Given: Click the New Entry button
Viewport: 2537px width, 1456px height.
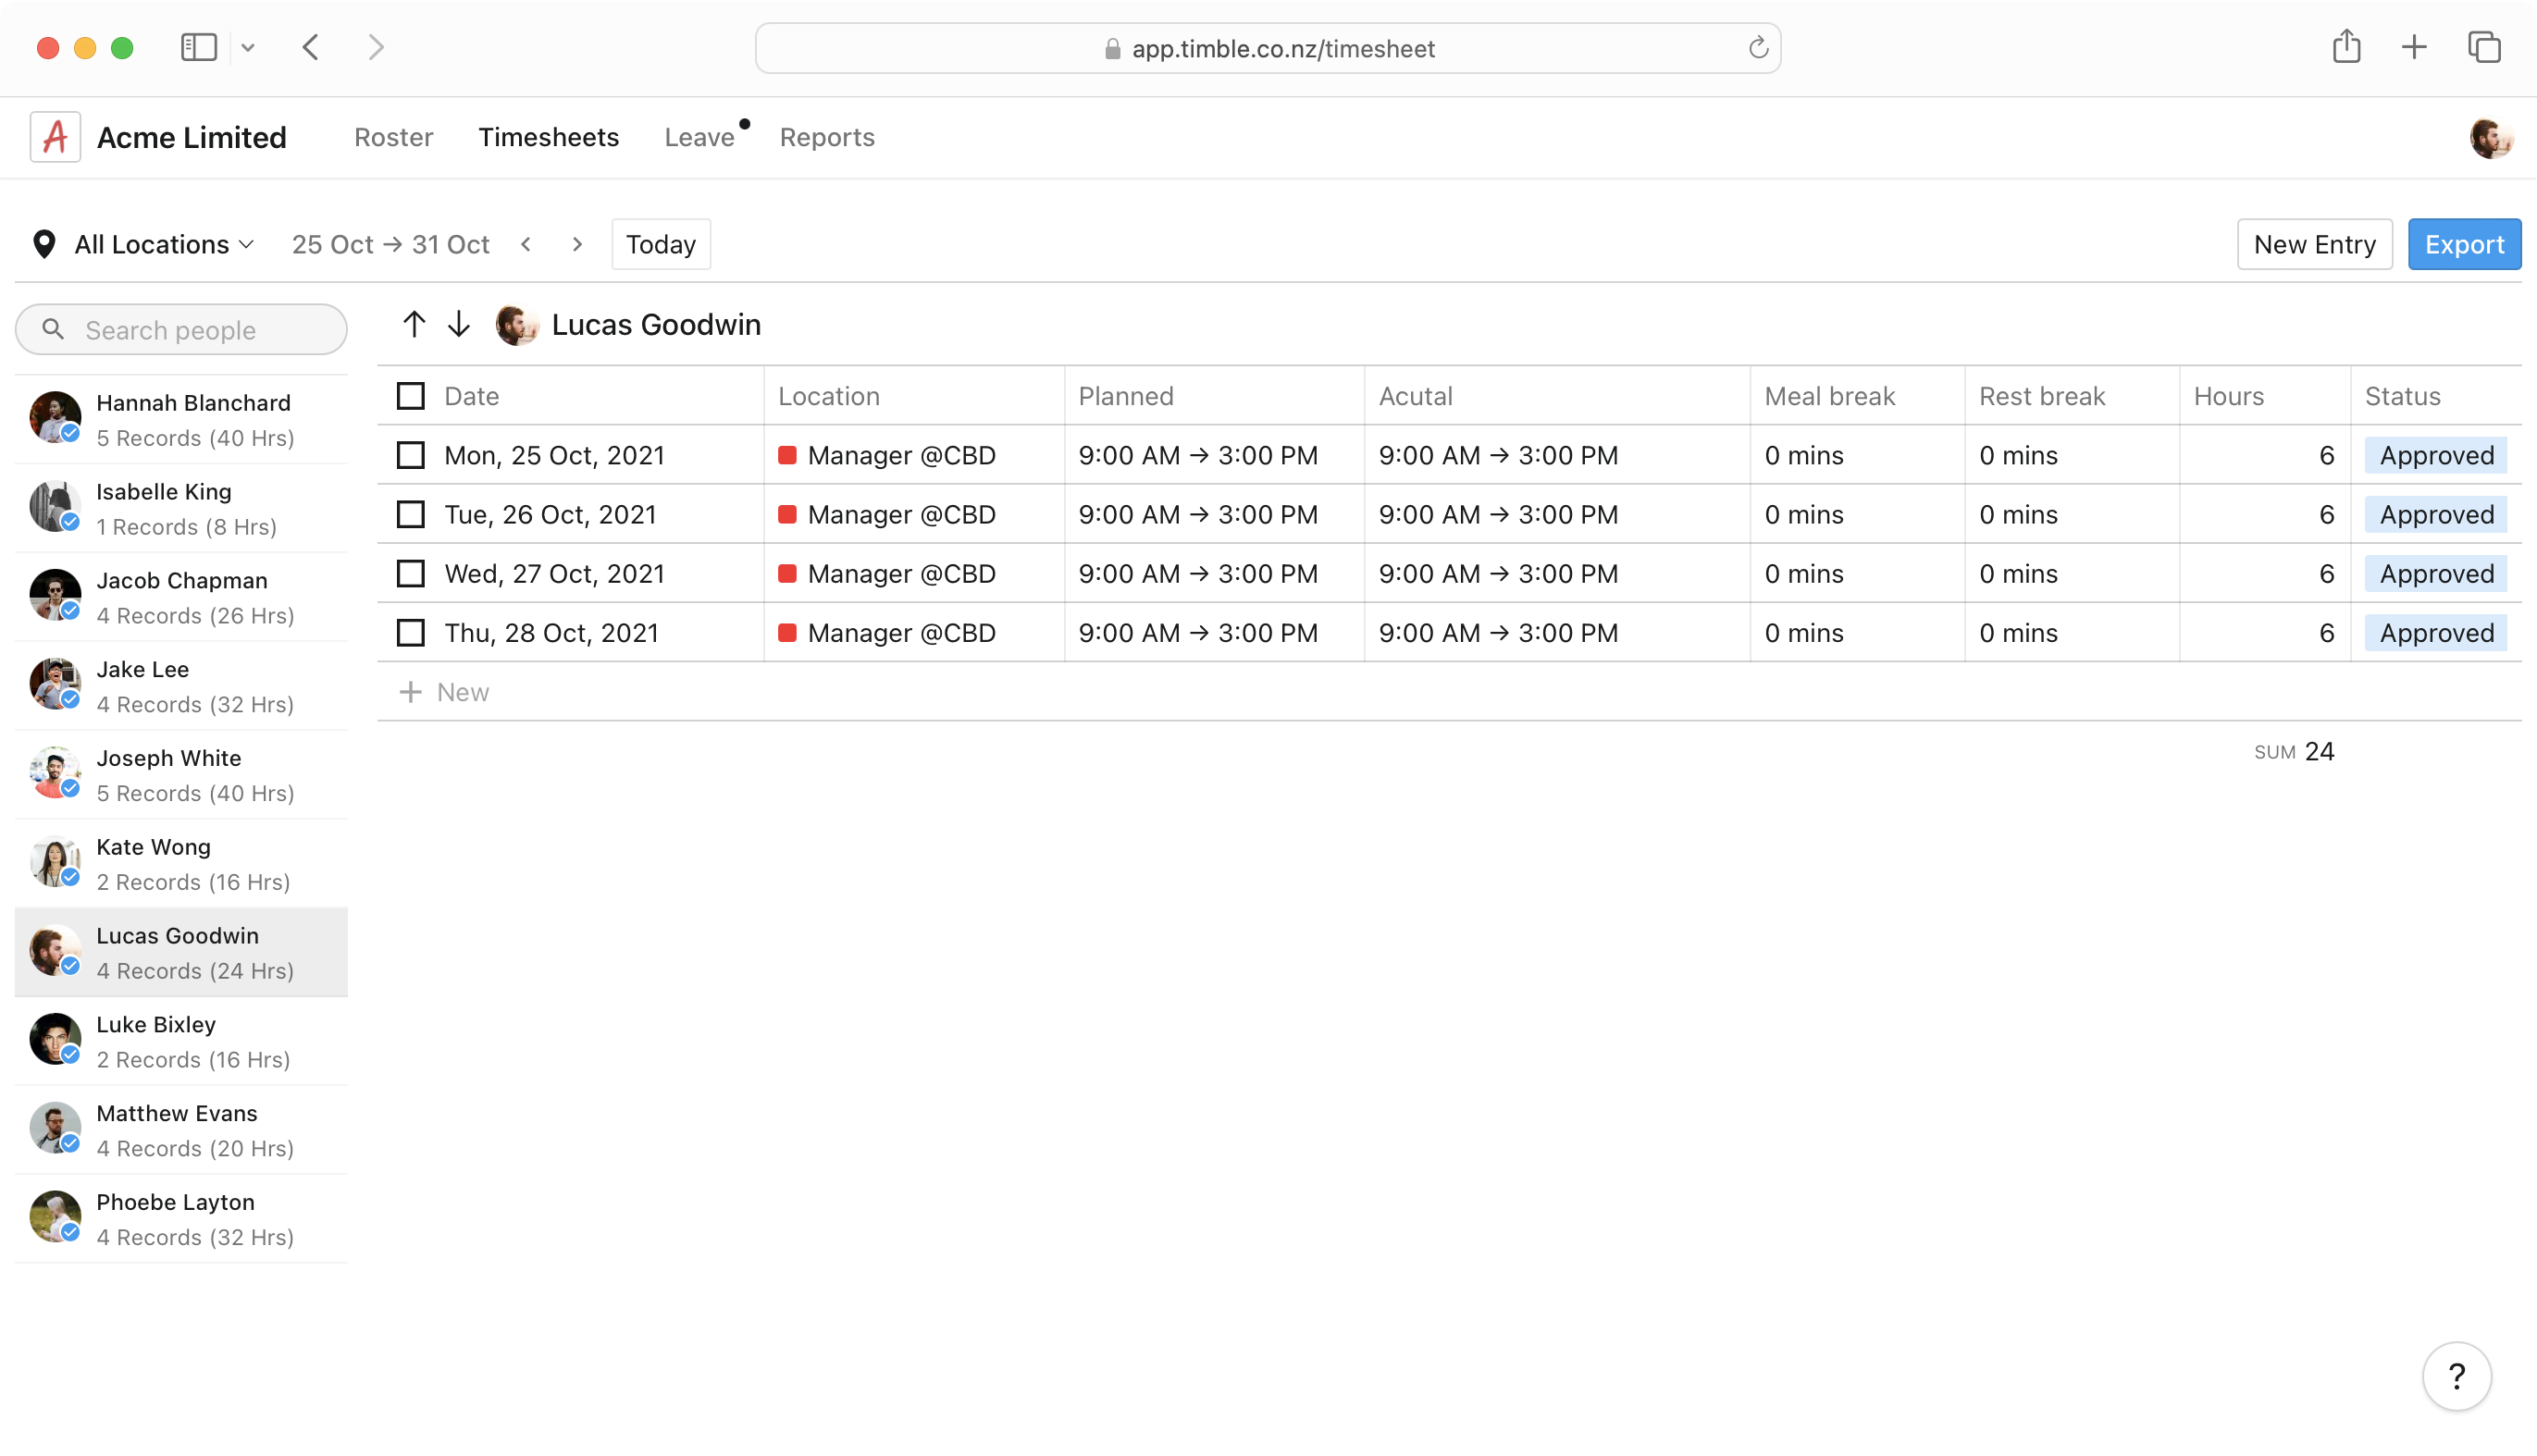Looking at the screenshot, I should pyautogui.click(x=2315, y=243).
